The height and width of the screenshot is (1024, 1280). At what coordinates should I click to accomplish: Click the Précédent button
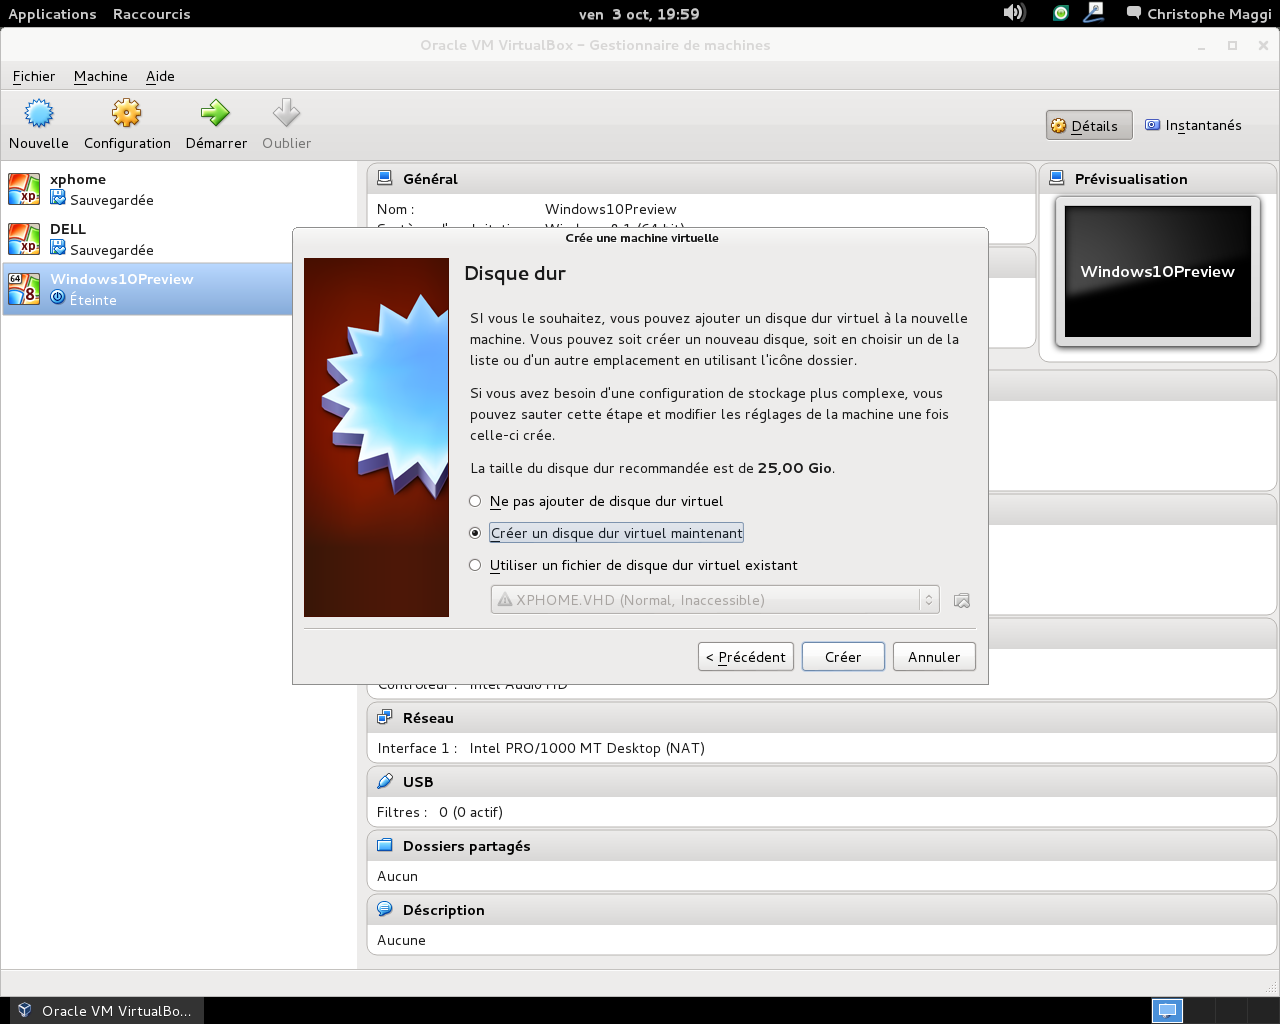(x=746, y=657)
